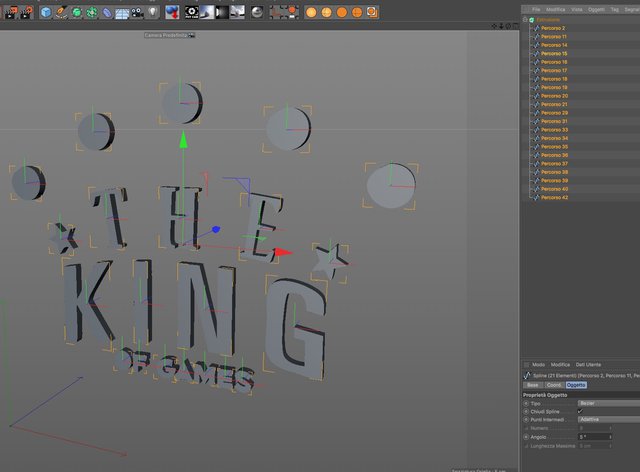Open the Vista menu in Object Manager
The width and height of the screenshot is (640, 472).
(x=577, y=9)
